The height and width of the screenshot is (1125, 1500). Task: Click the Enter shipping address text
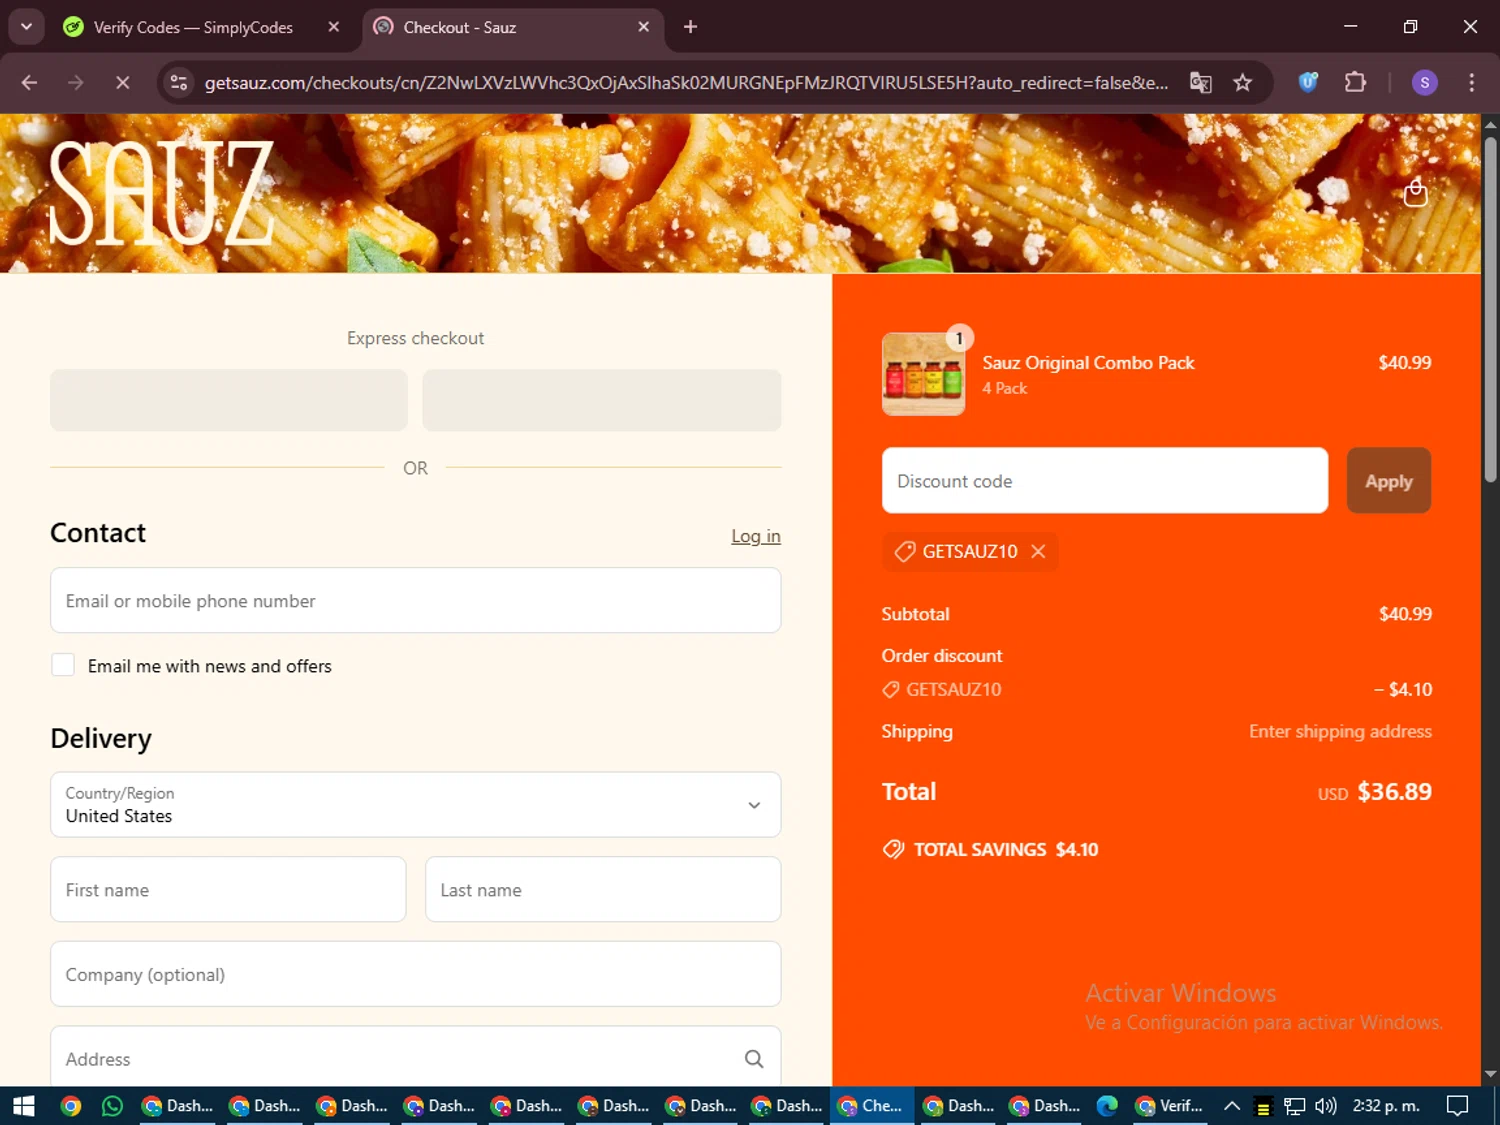coord(1340,731)
